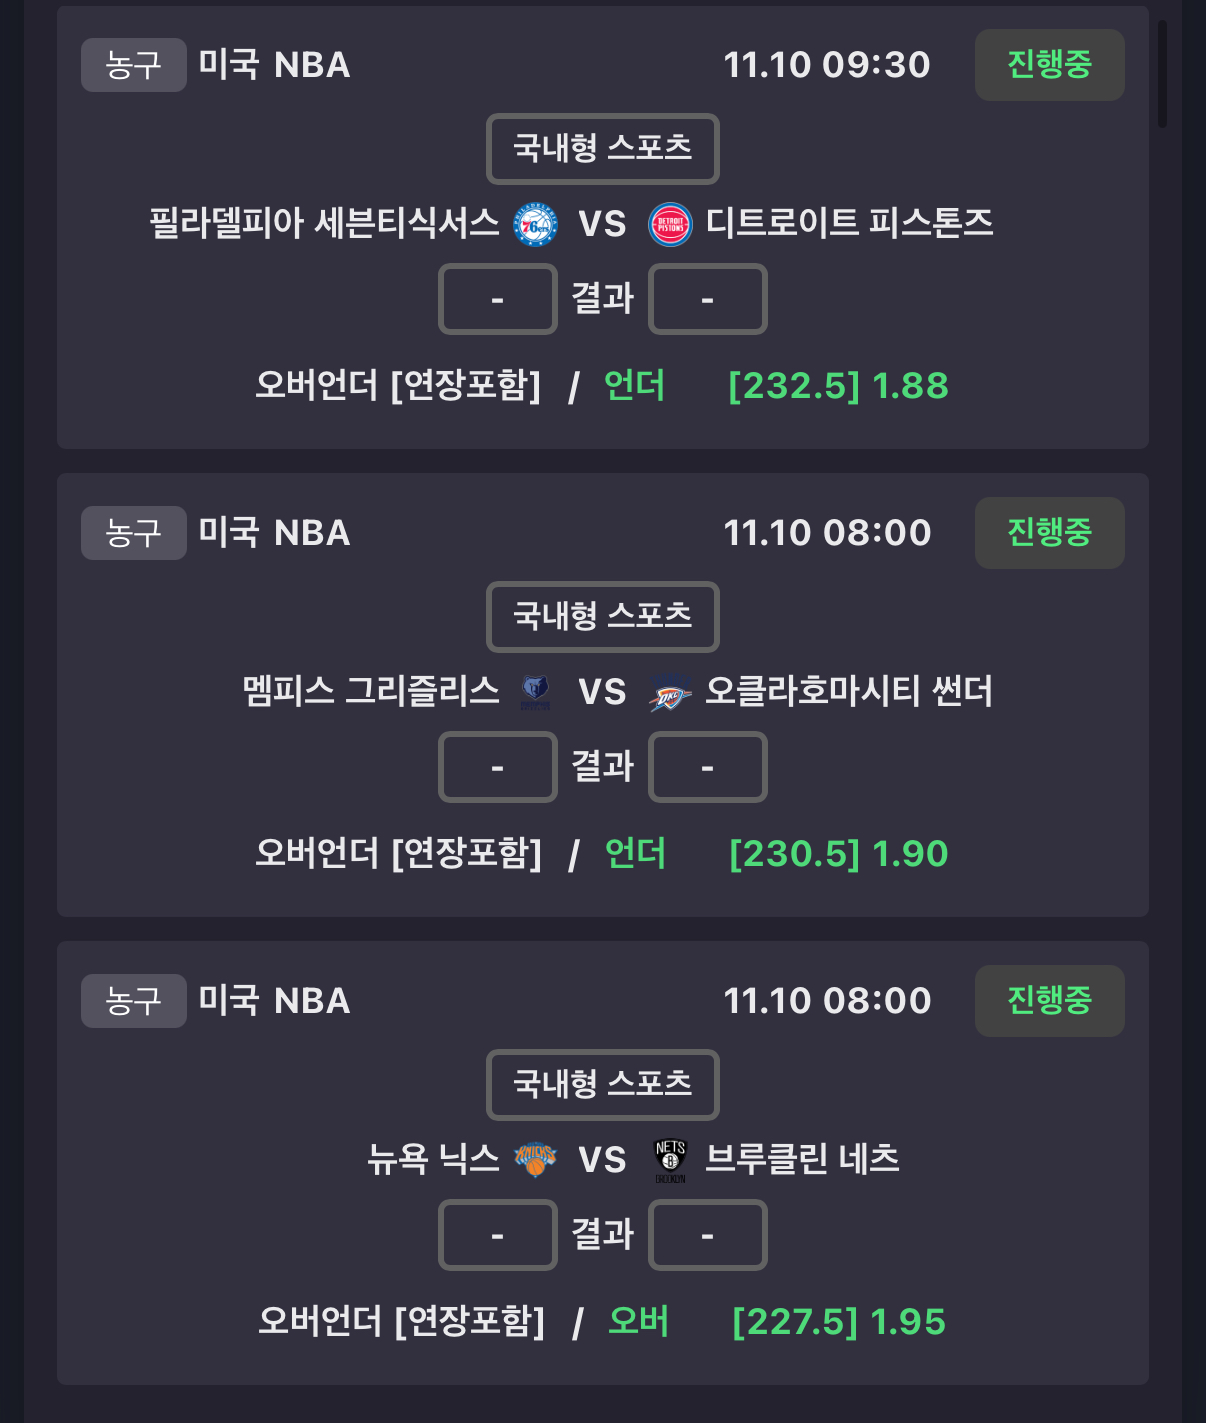This screenshot has height=1423, width=1206.
Task: Click the Detroit Pistons result score box
Action: point(707,299)
